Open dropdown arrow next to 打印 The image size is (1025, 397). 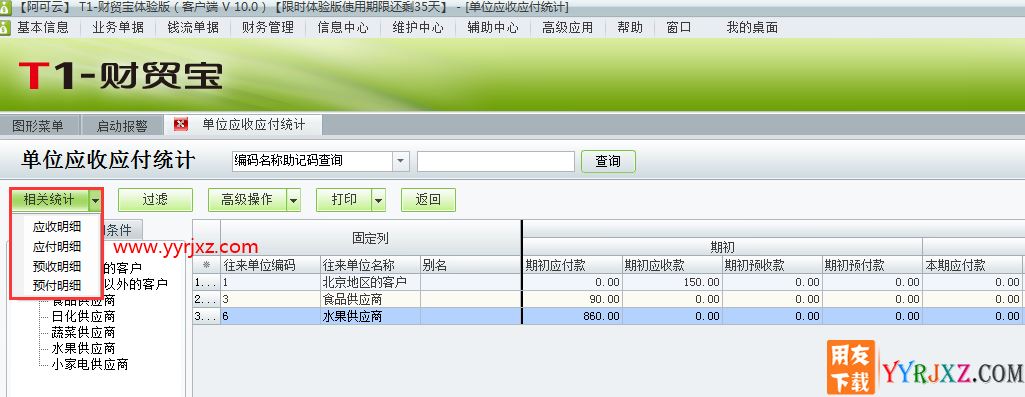[378, 200]
